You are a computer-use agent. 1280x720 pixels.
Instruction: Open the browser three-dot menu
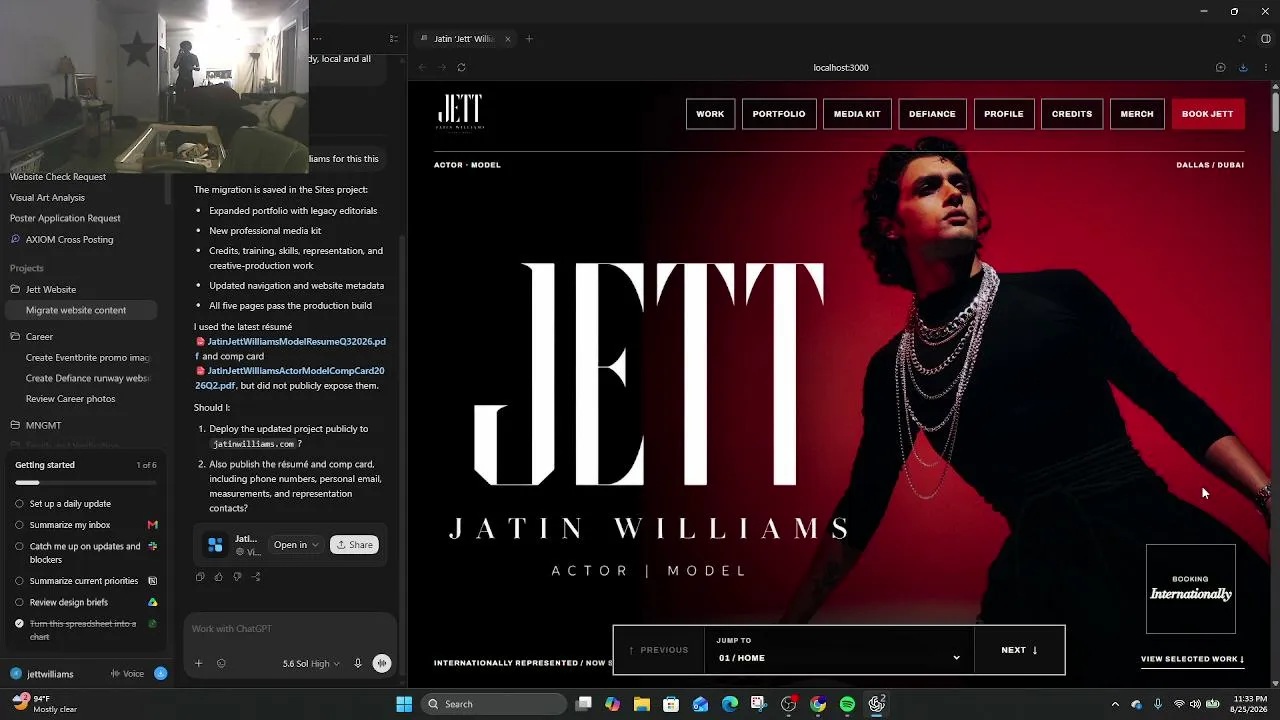(1266, 67)
